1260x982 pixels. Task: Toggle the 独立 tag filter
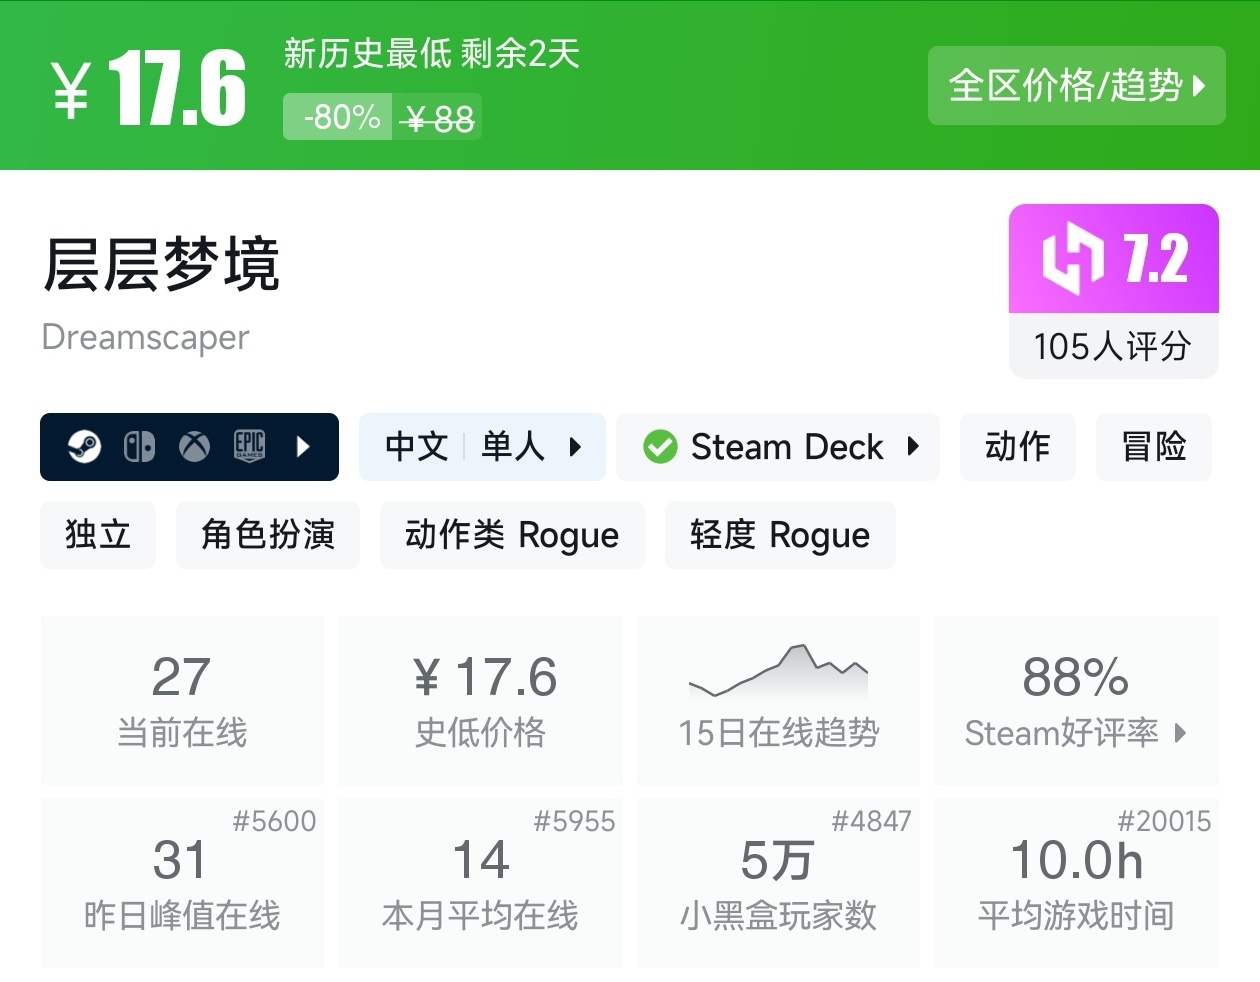(x=97, y=535)
